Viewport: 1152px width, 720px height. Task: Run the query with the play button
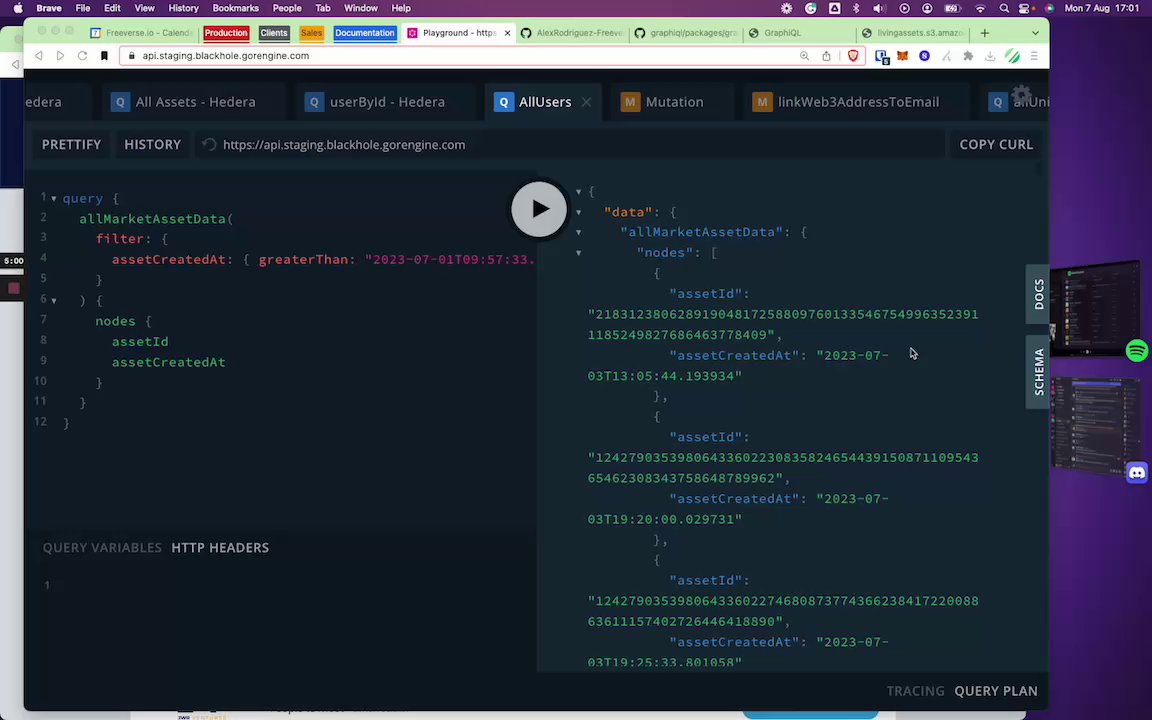tap(539, 209)
